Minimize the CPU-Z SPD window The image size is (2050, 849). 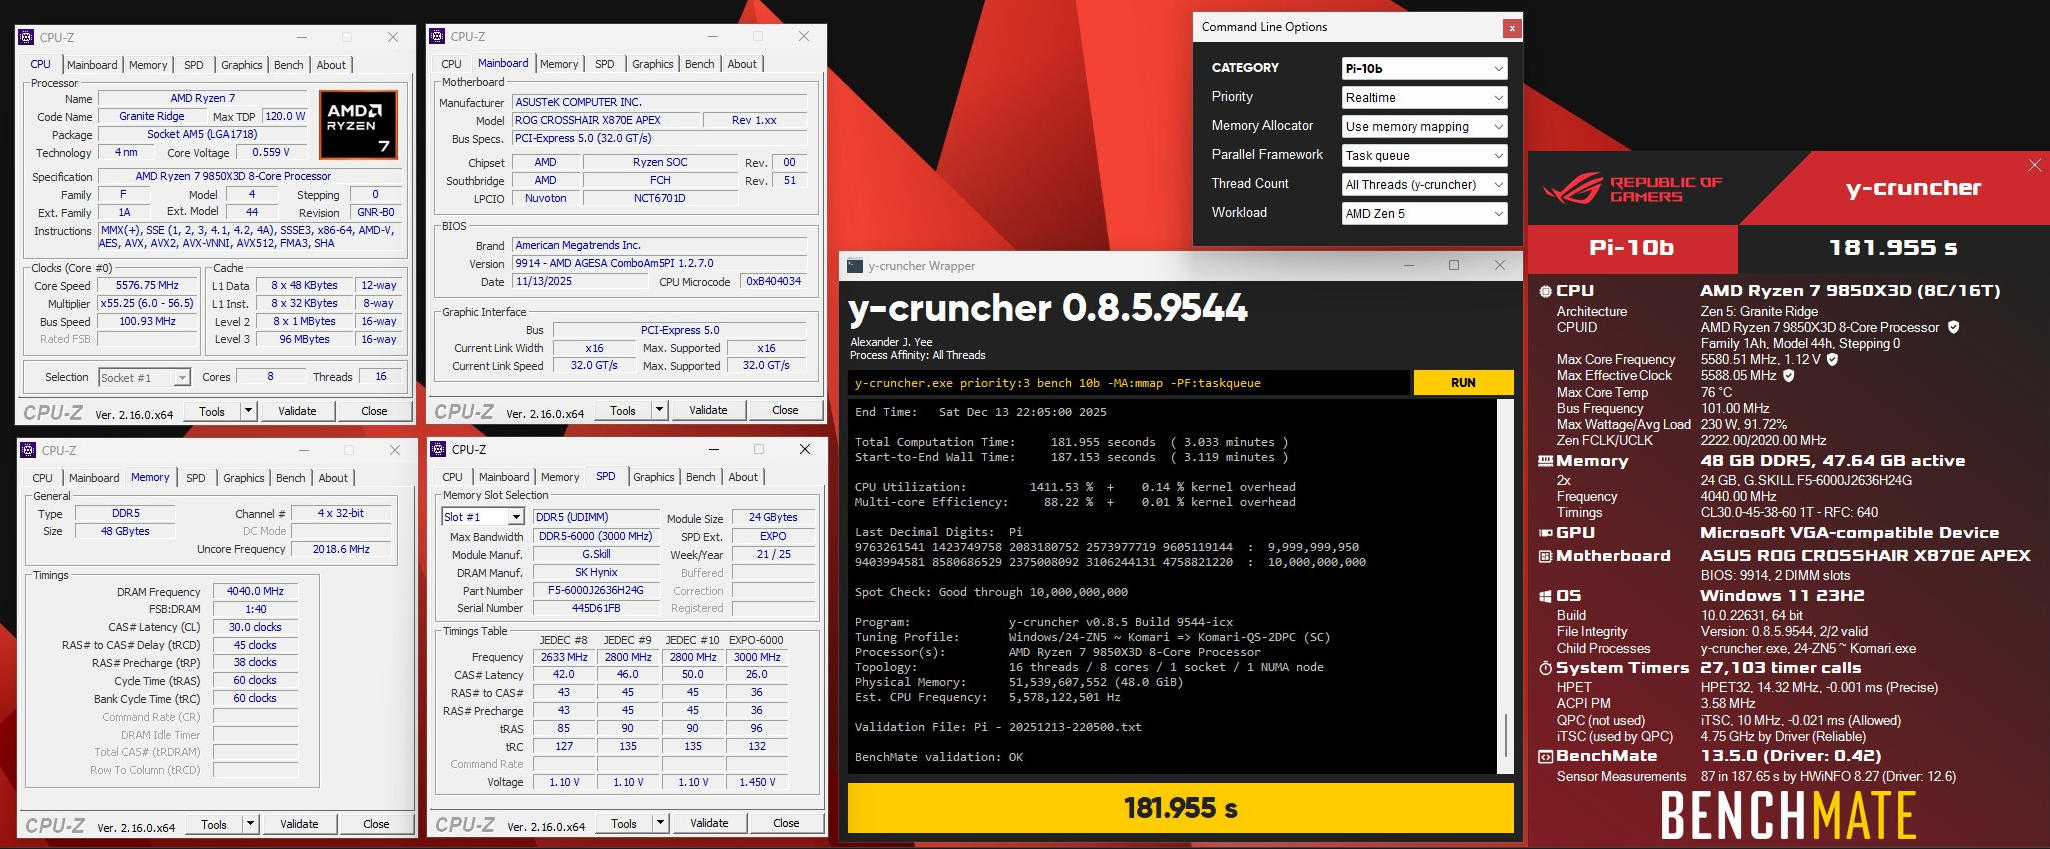click(x=713, y=449)
